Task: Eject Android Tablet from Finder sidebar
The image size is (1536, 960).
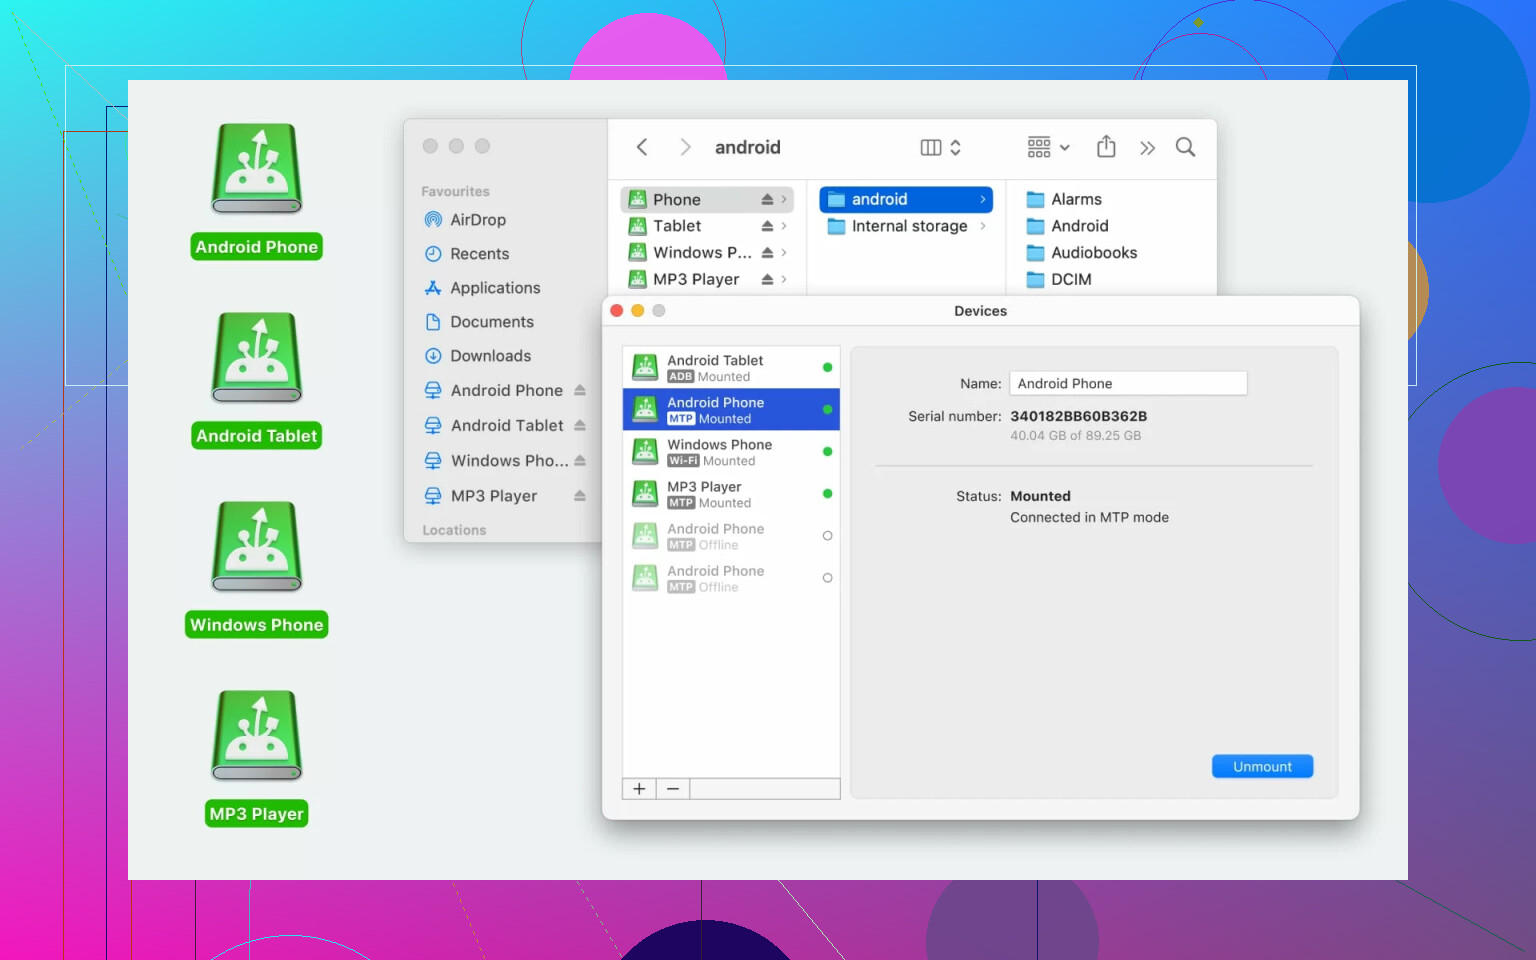Action: 580,426
